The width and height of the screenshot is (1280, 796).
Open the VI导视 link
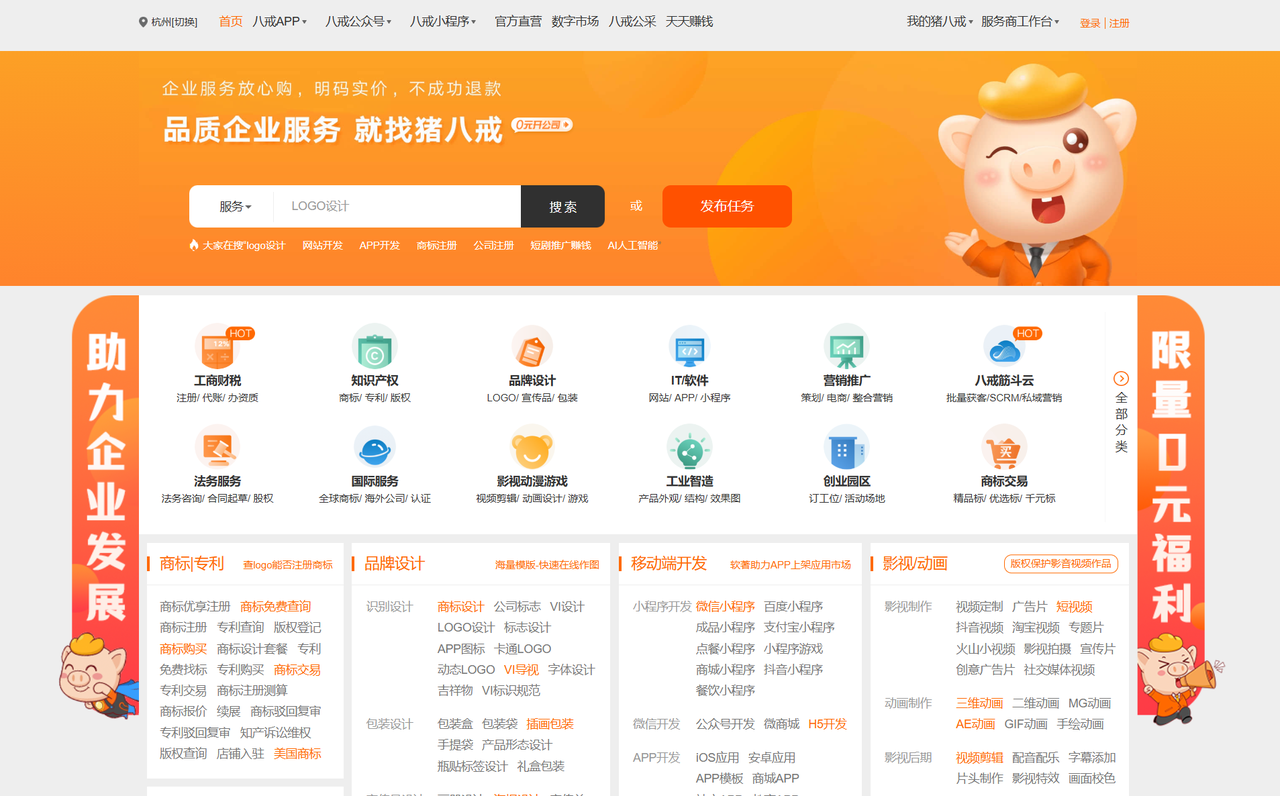coord(521,669)
